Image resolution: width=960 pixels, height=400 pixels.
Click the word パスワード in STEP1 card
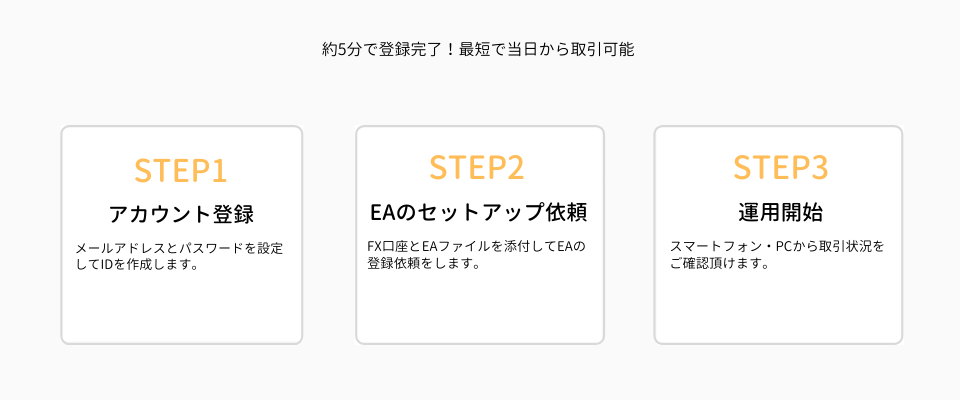(x=201, y=248)
